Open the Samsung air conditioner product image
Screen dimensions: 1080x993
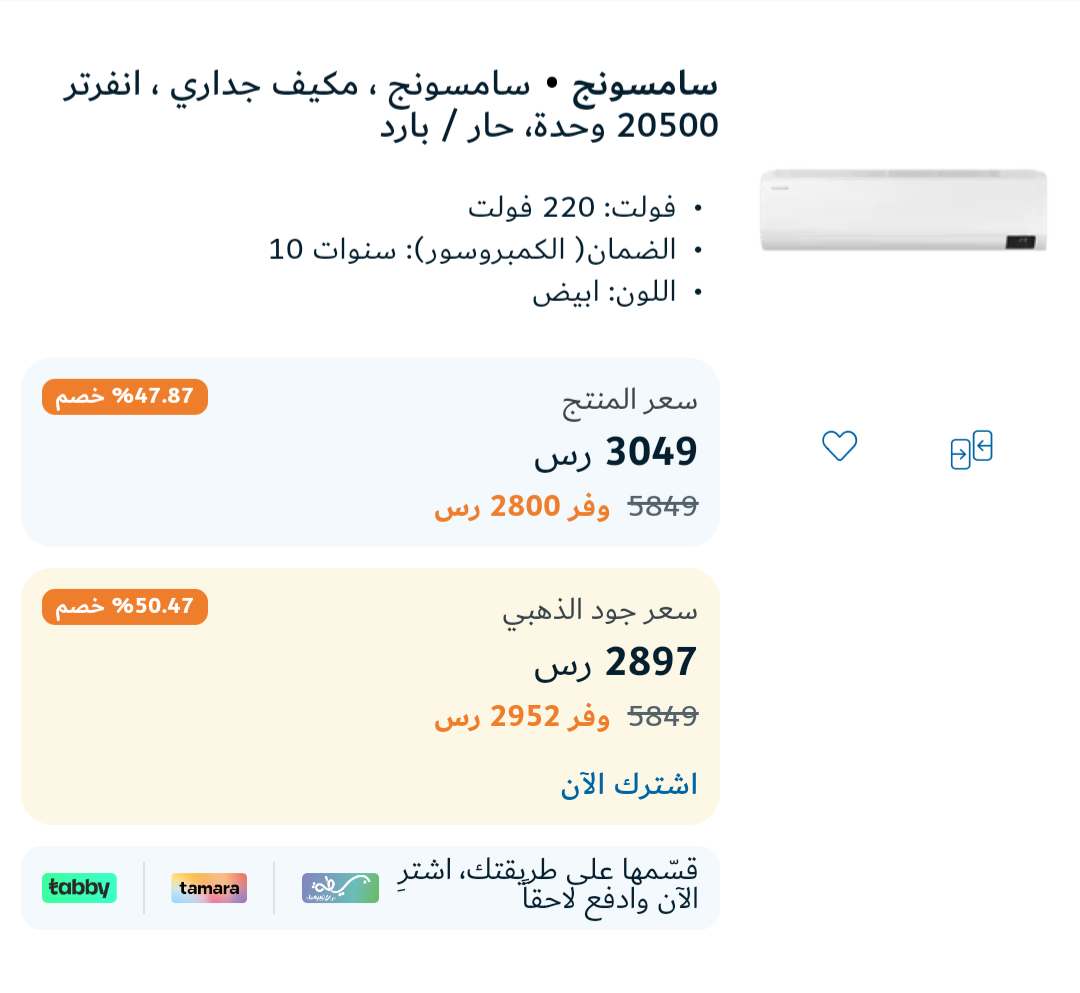coord(903,210)
